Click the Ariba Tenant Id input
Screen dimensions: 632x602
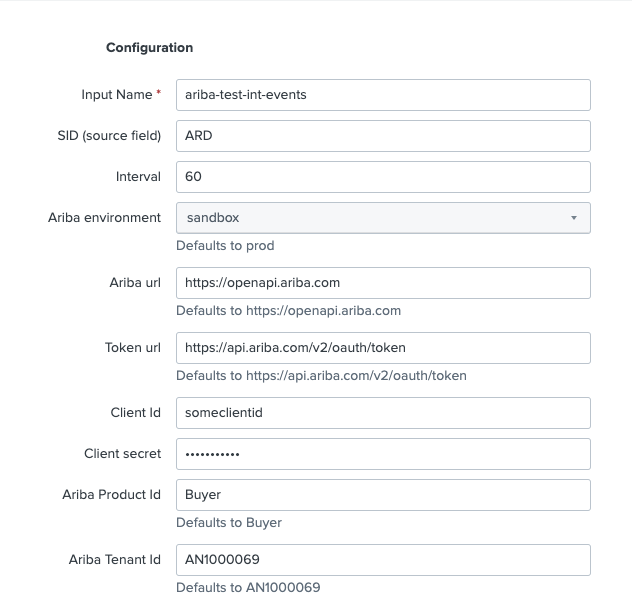pyautogui.click(x=383, y=560)
